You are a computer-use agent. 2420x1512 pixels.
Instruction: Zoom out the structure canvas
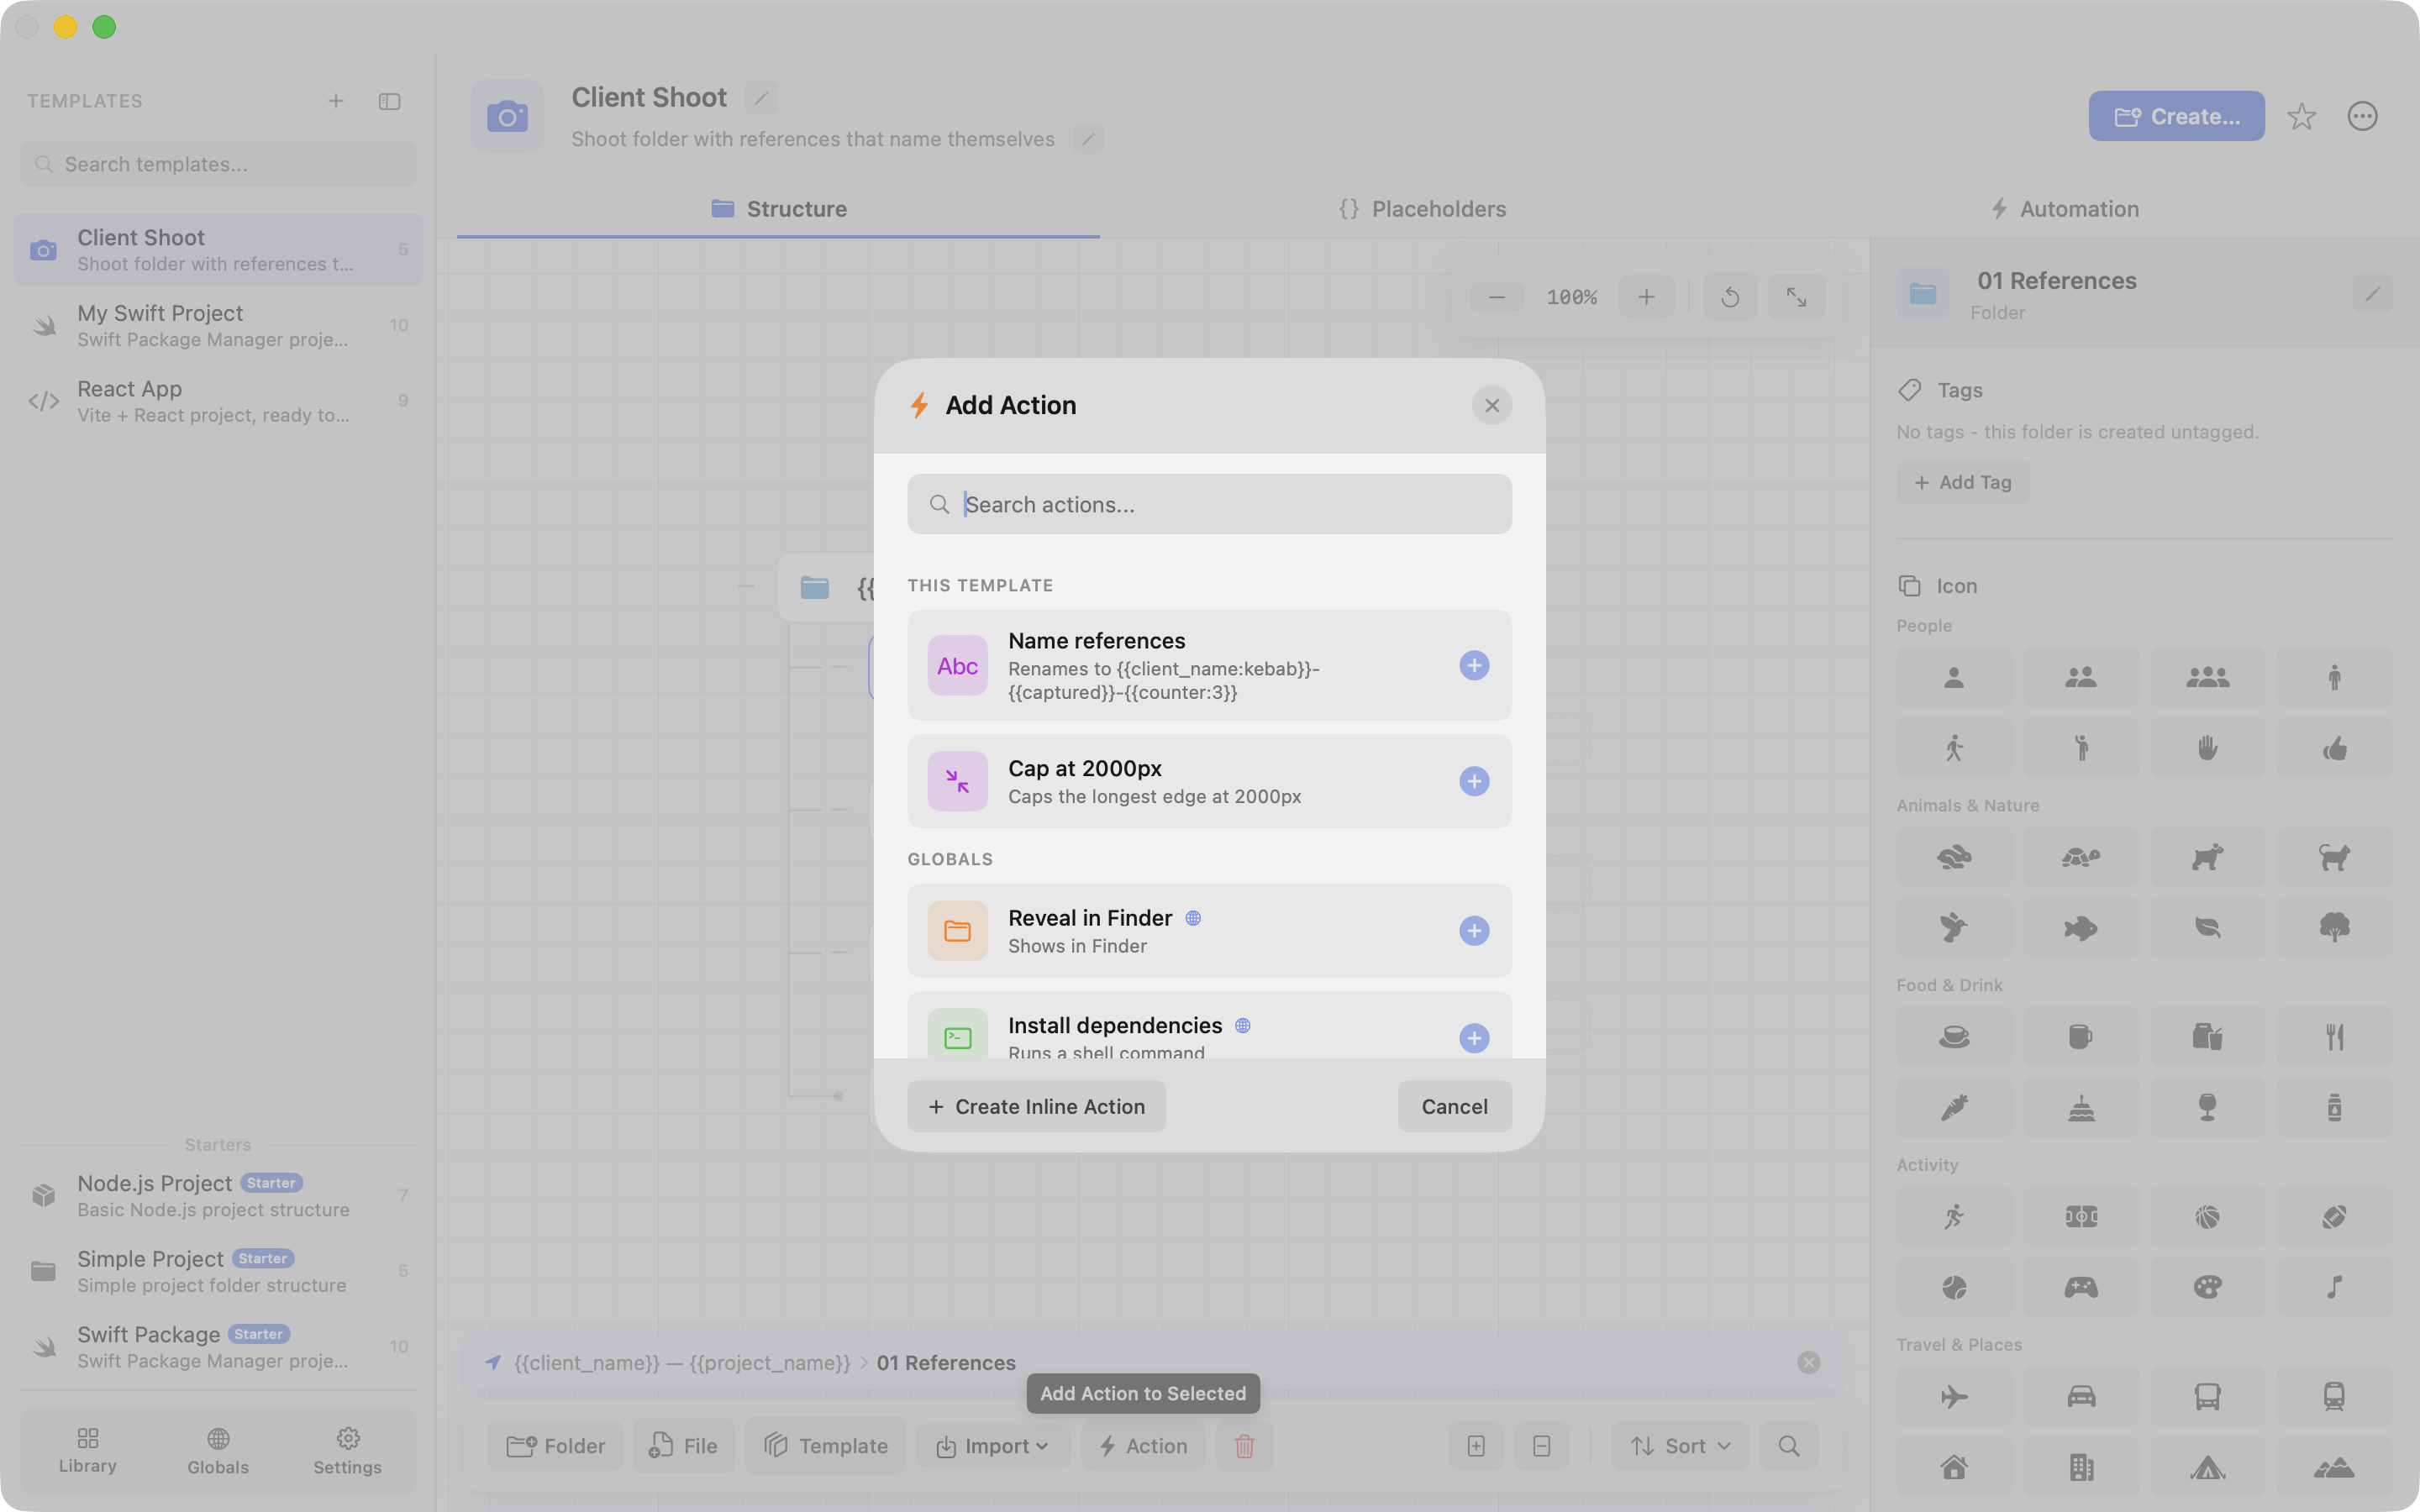point(1496,297)
